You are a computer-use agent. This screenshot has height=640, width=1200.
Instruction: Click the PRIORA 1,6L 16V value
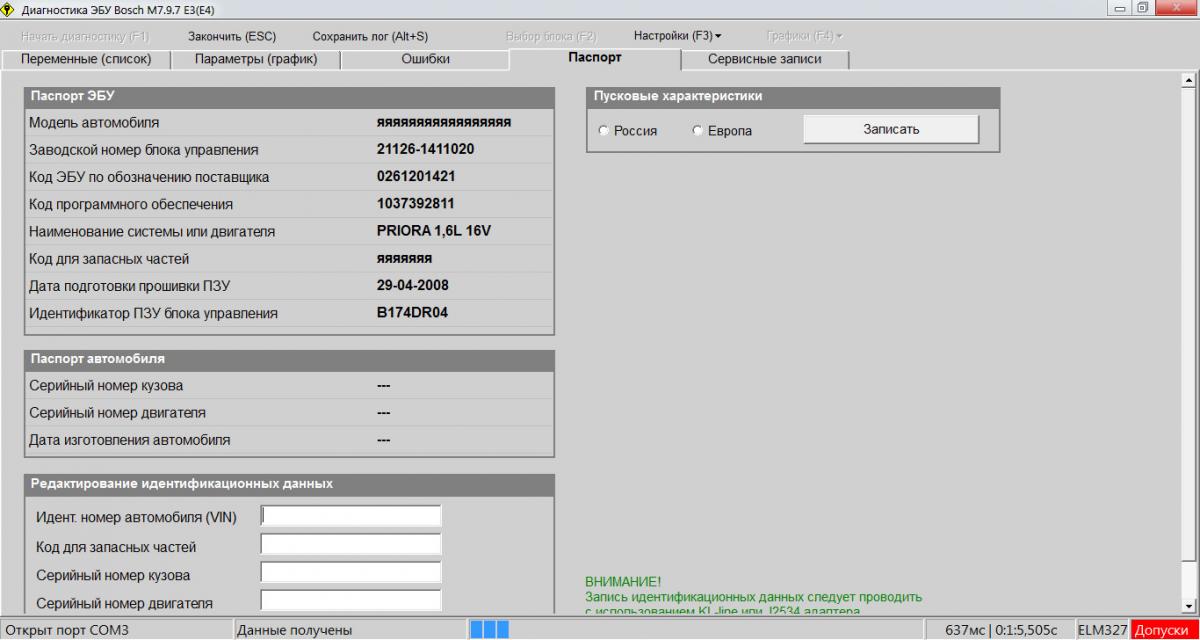[434, 231]
